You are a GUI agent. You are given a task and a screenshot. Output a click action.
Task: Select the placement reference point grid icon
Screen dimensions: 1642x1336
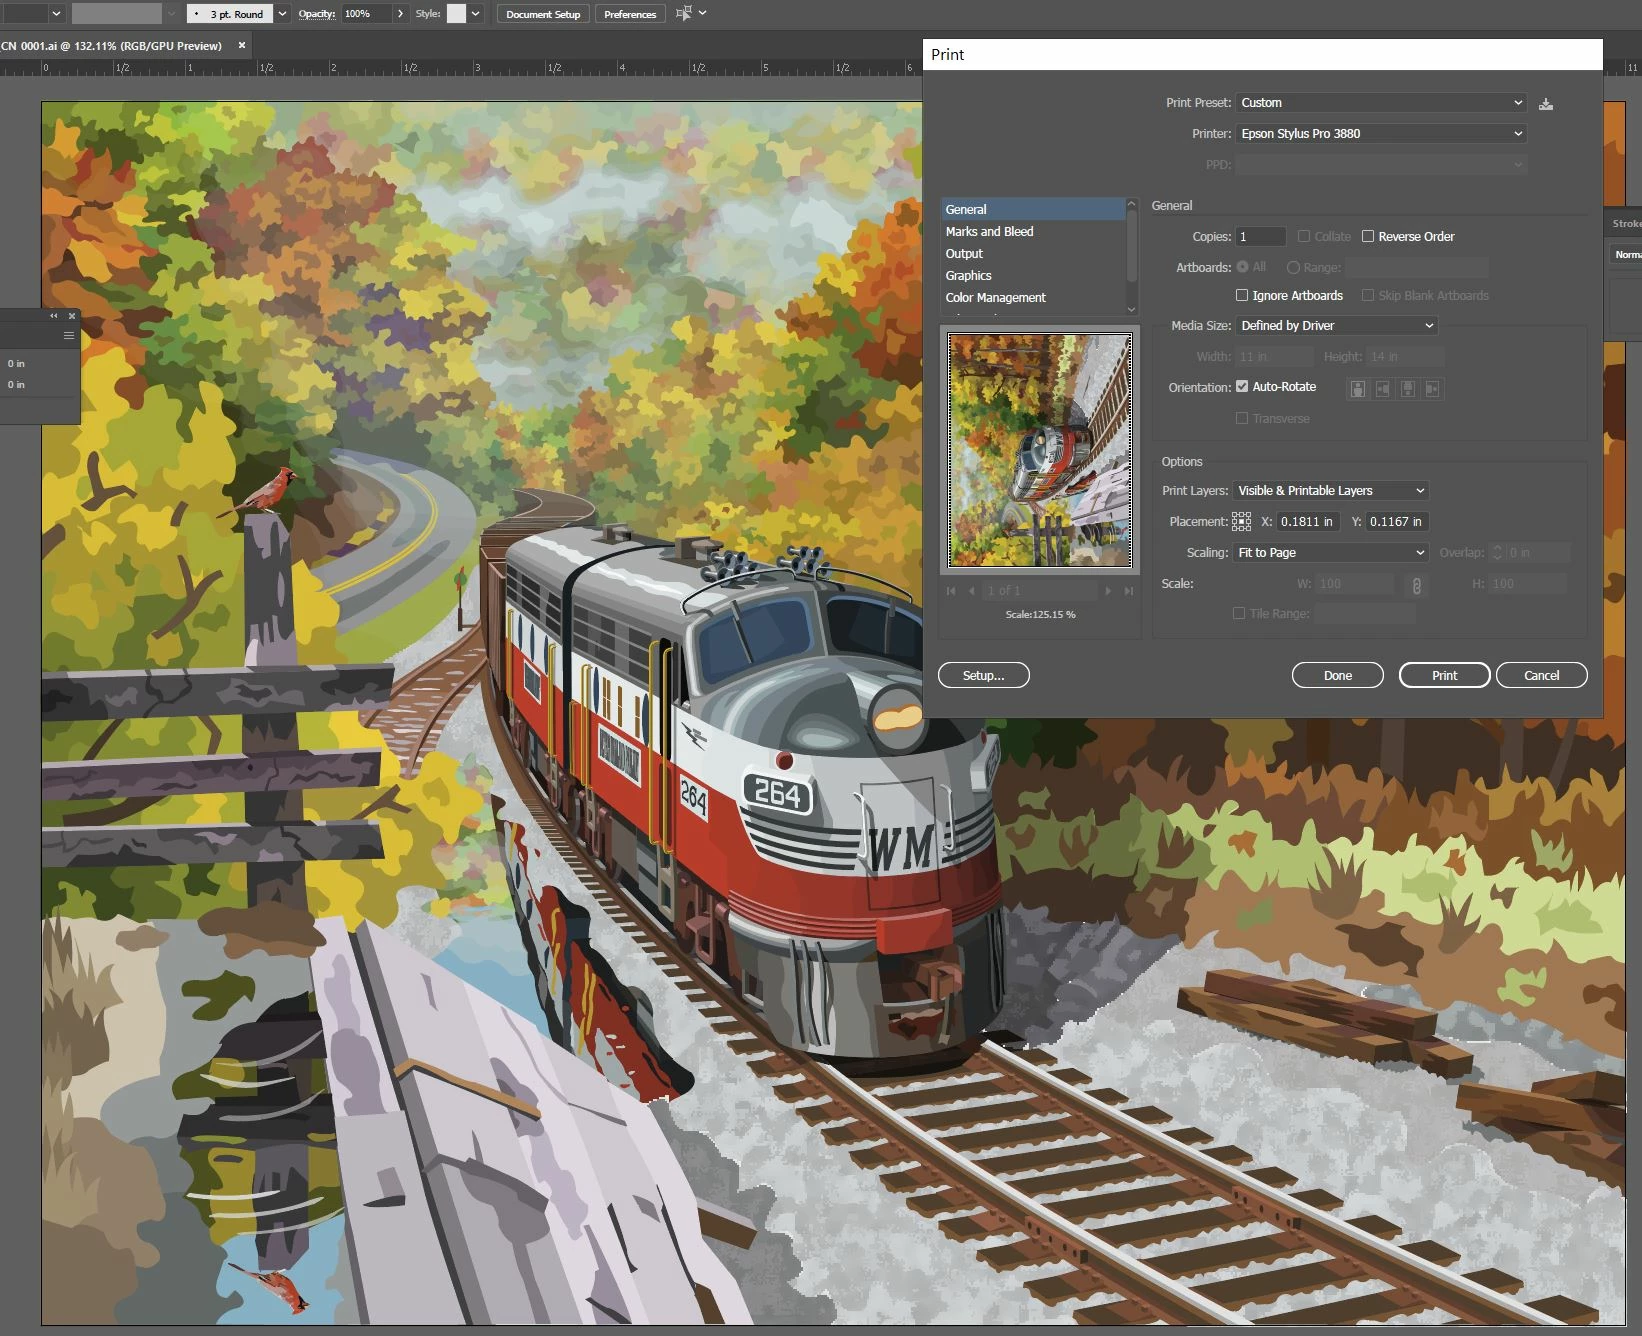[x=1241, y=521]
